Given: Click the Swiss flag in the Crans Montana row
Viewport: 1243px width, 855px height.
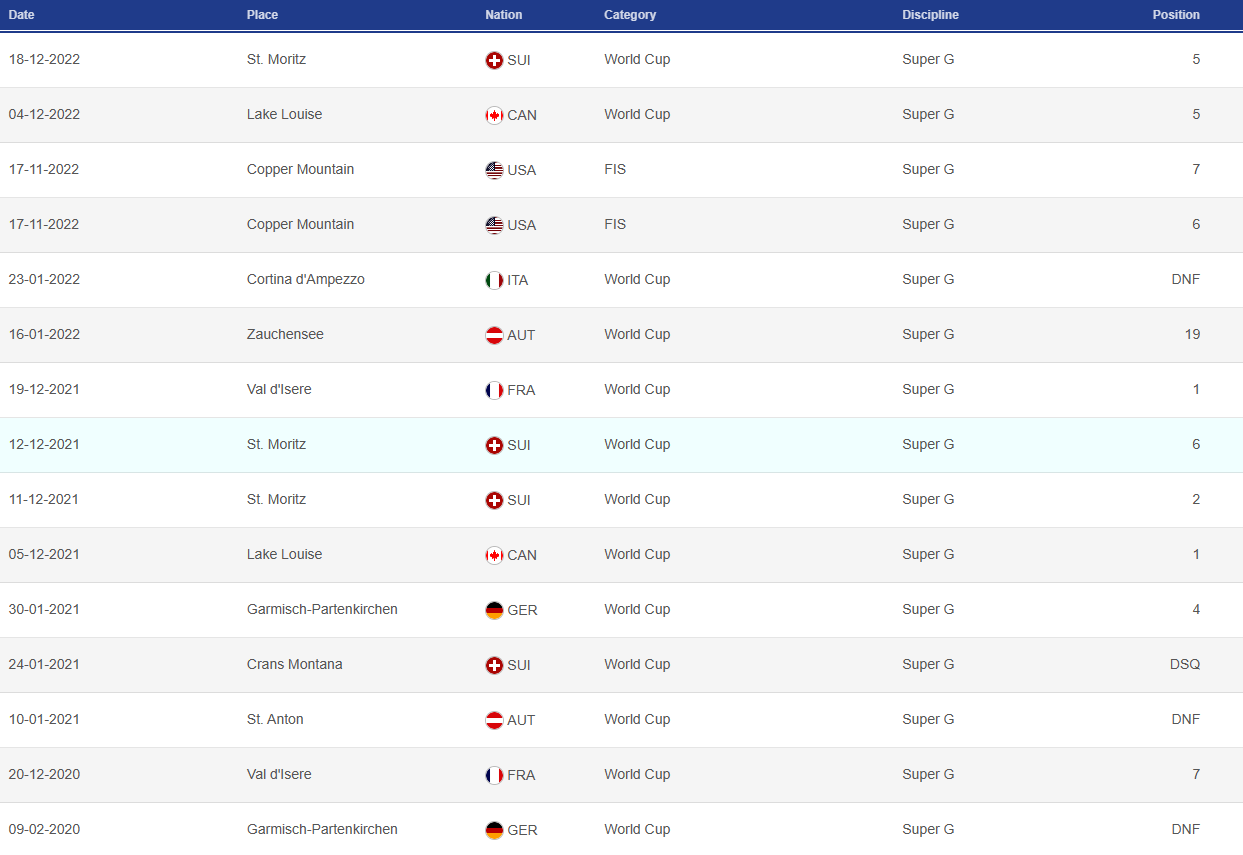Looking at the screenshot, I should tap(494, 665).
